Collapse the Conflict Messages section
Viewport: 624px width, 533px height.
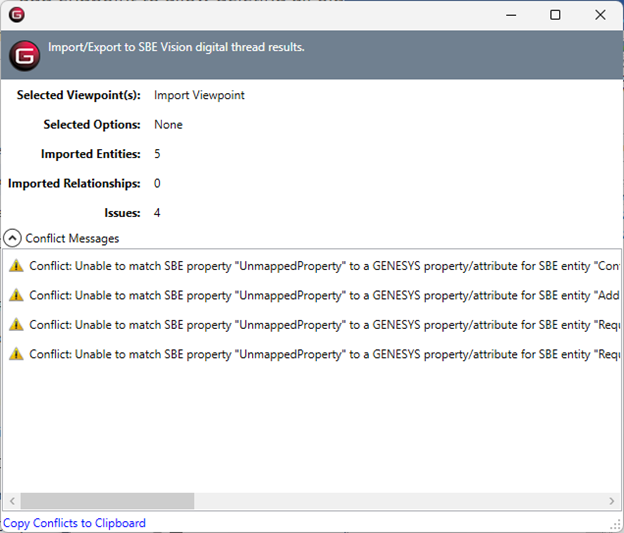coord(12,238)
